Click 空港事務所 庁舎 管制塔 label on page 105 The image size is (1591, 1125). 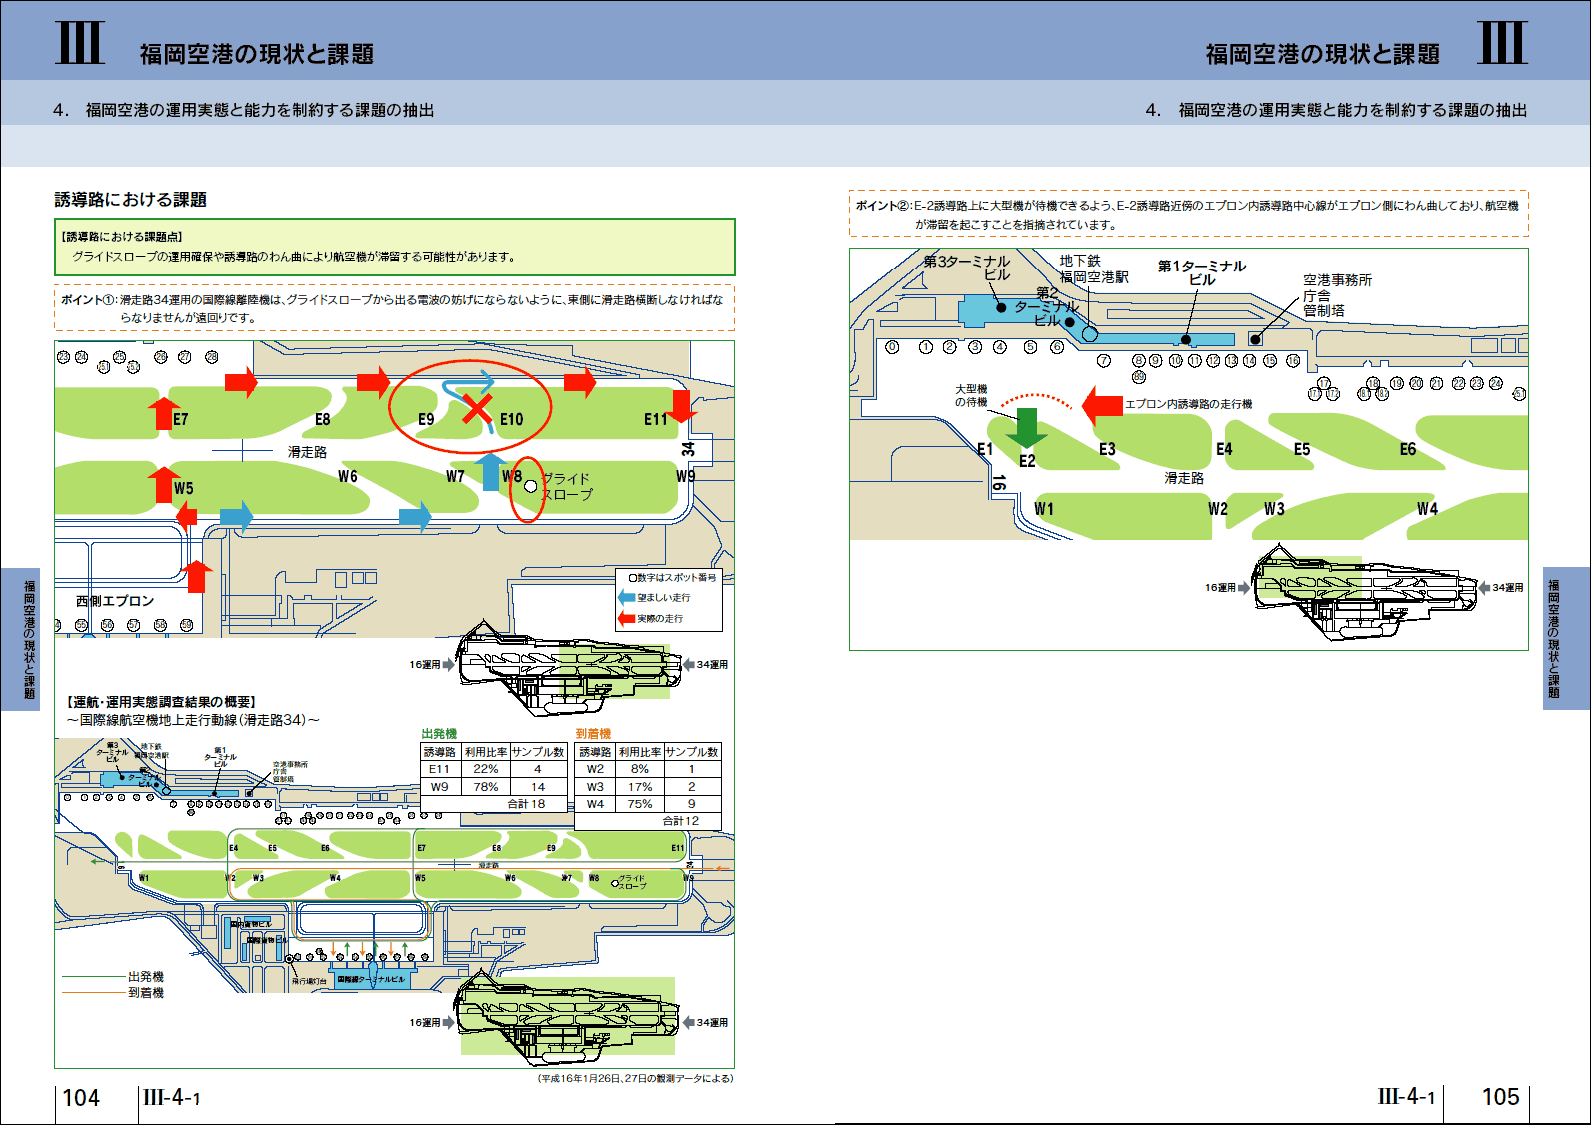coord(1337,295)
